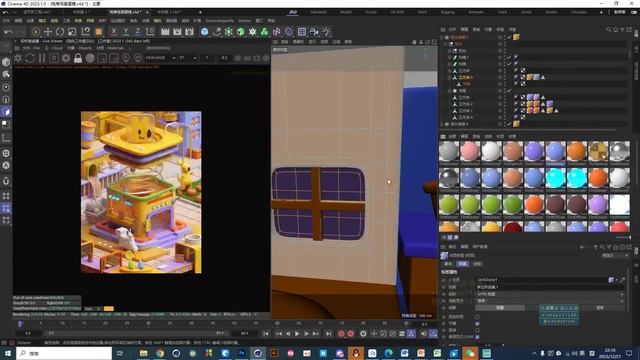Activate the Live Selection tool
Viewport: 640px width, 360px height.
(x=36, y=31)
